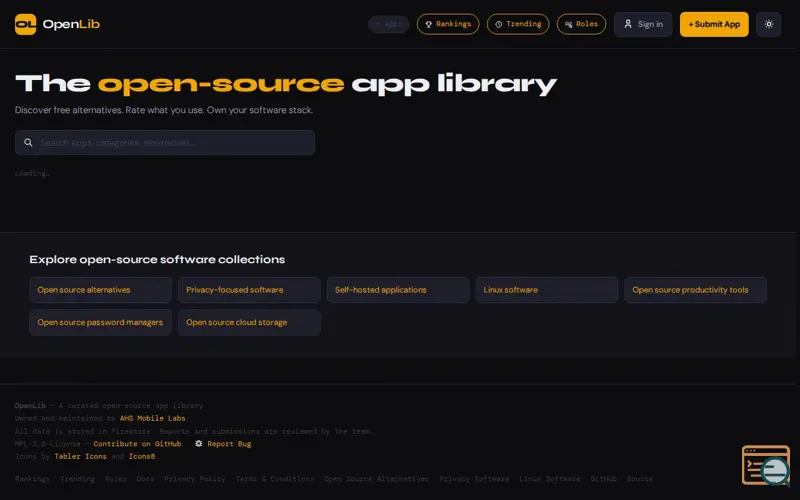Open the Privacy-focused software collection

[249, 290]
